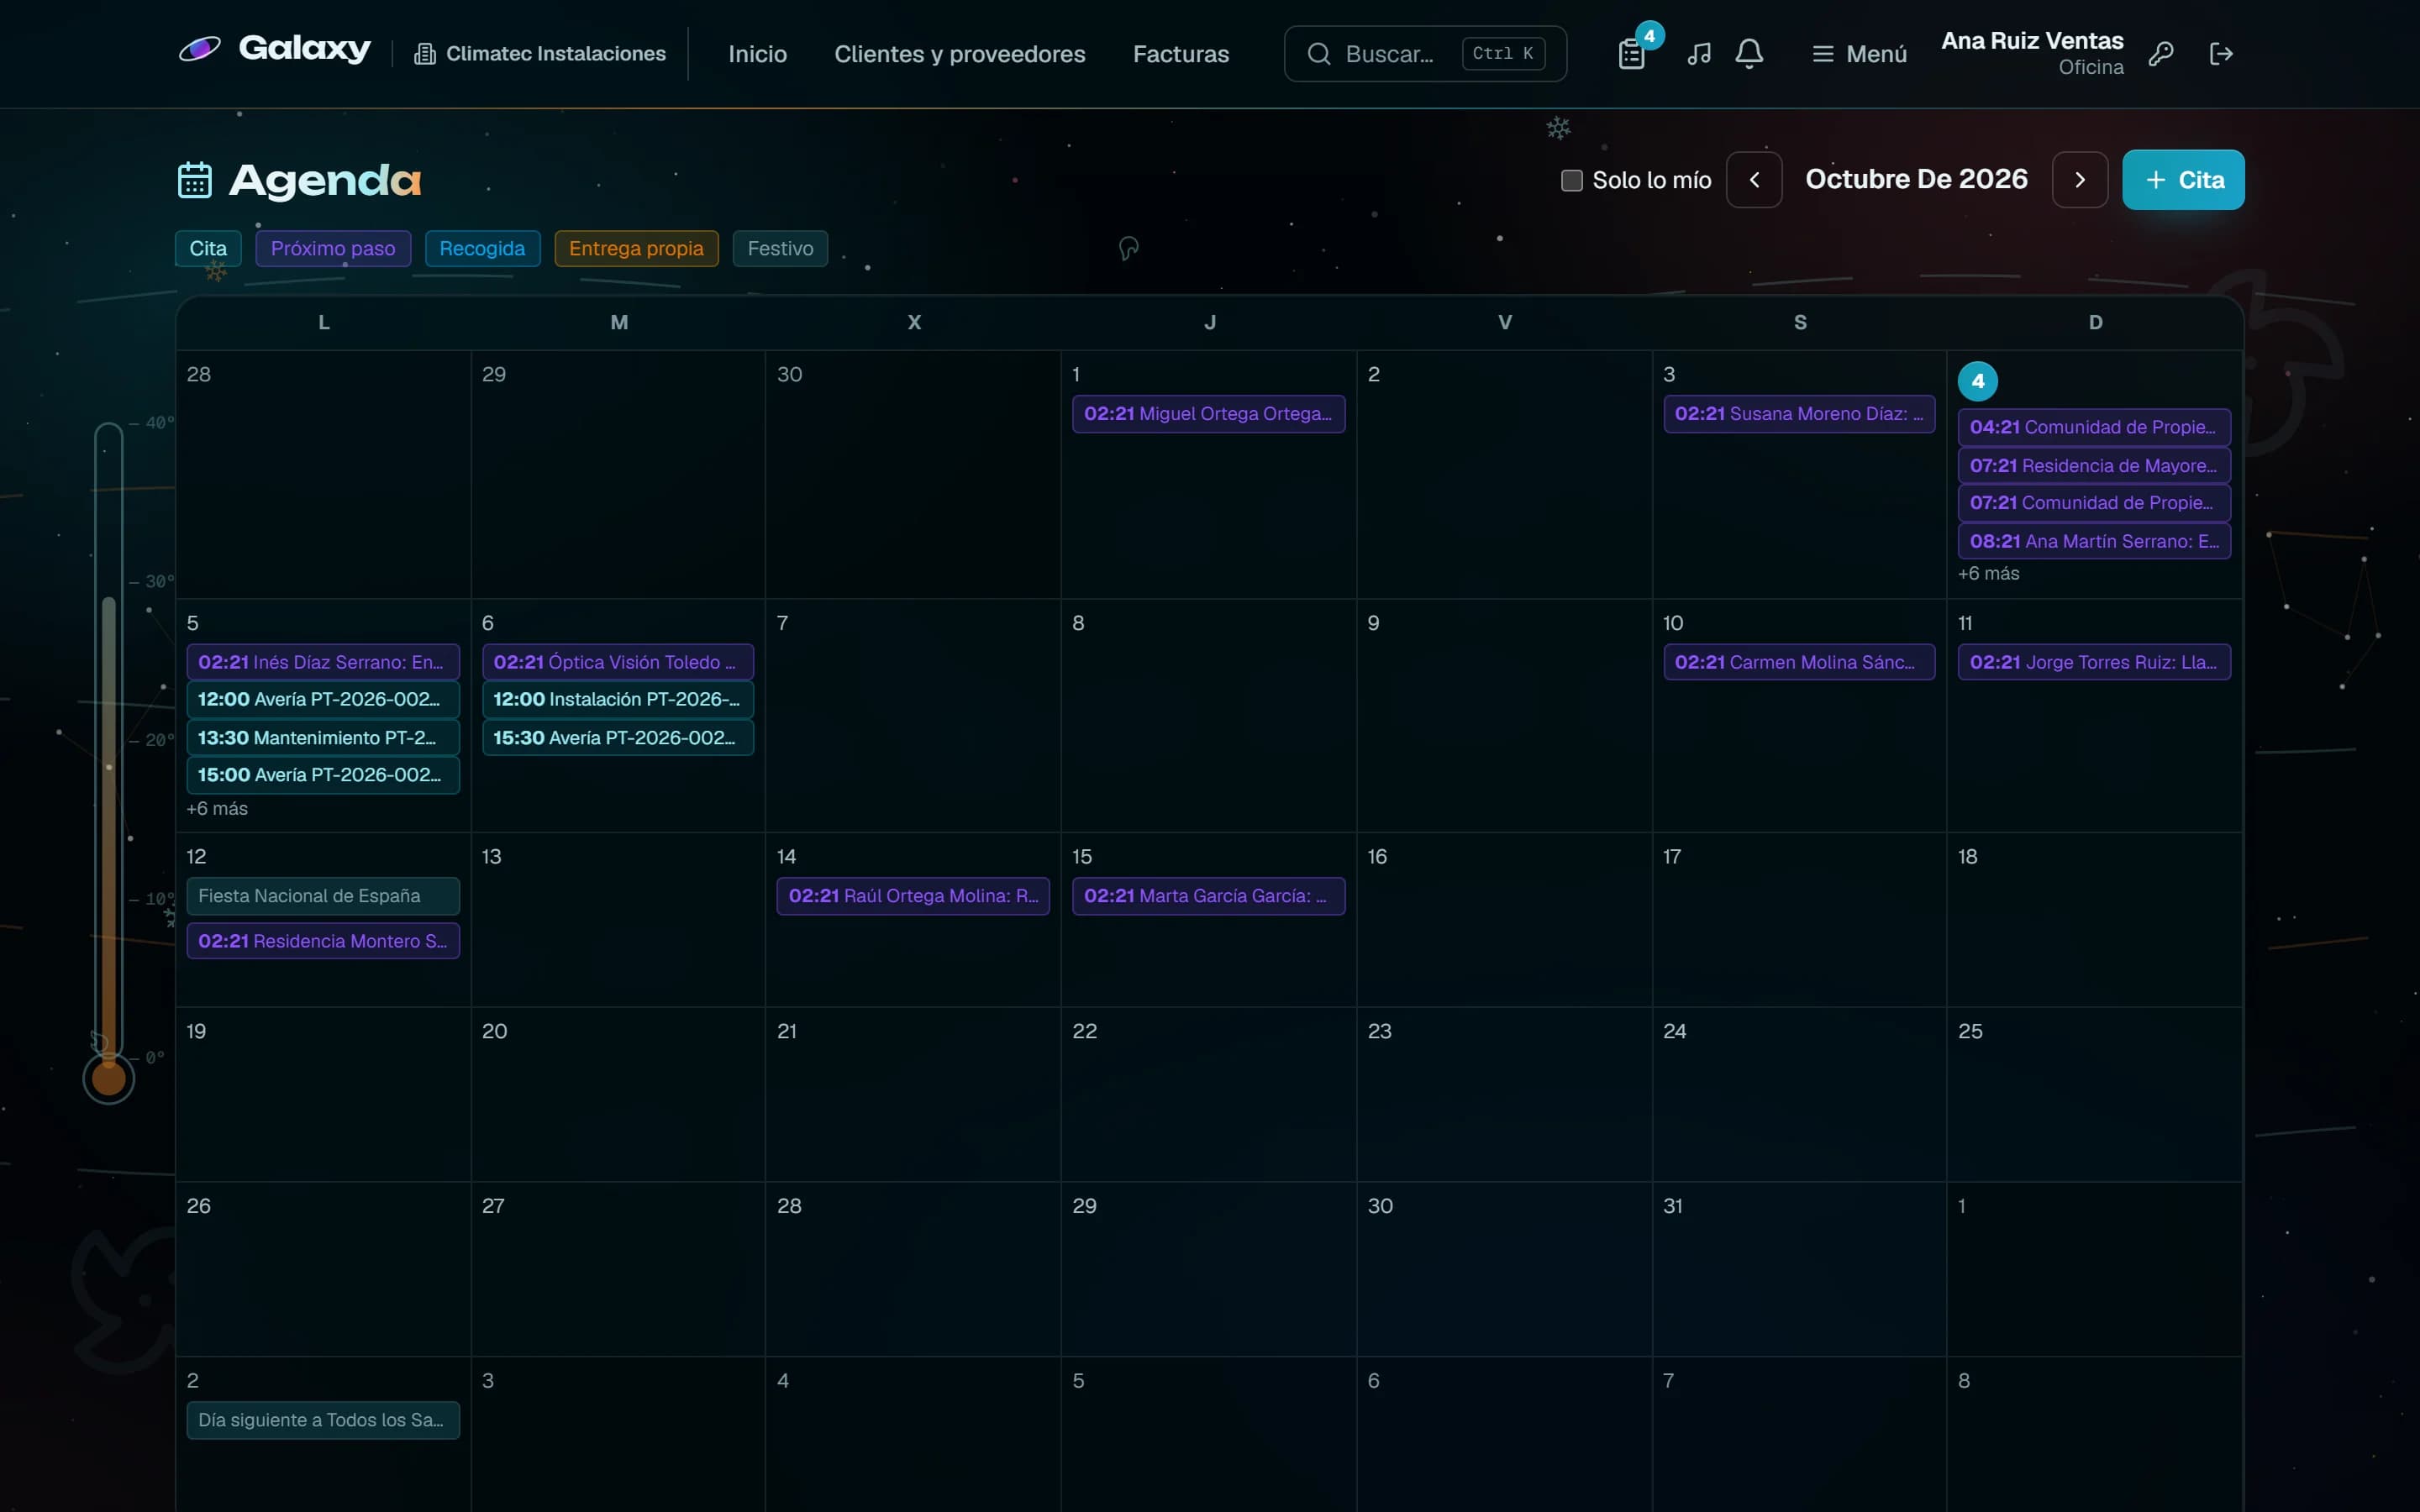Toggle the Próximo paso legend filter
The height and width of the screenshot is (1512, 2420).
[333, 249]
